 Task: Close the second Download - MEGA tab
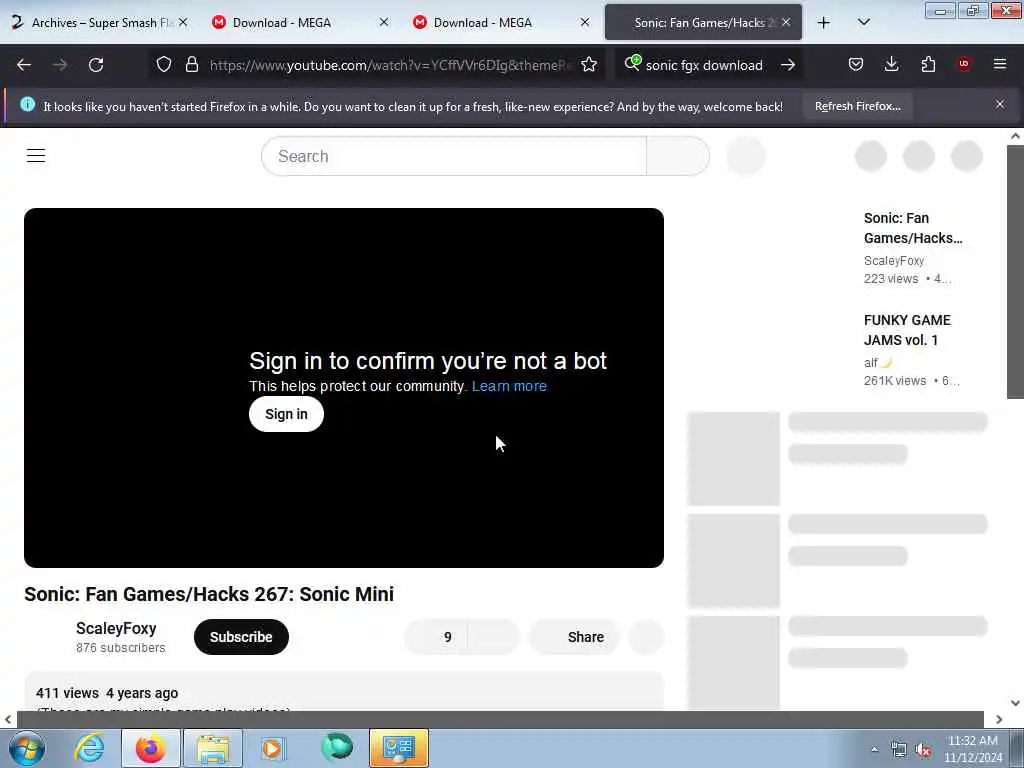(585, 22)
